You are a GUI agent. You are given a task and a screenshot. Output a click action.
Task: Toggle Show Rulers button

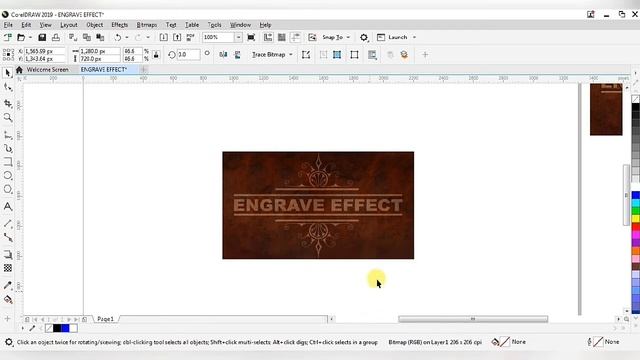268,37
